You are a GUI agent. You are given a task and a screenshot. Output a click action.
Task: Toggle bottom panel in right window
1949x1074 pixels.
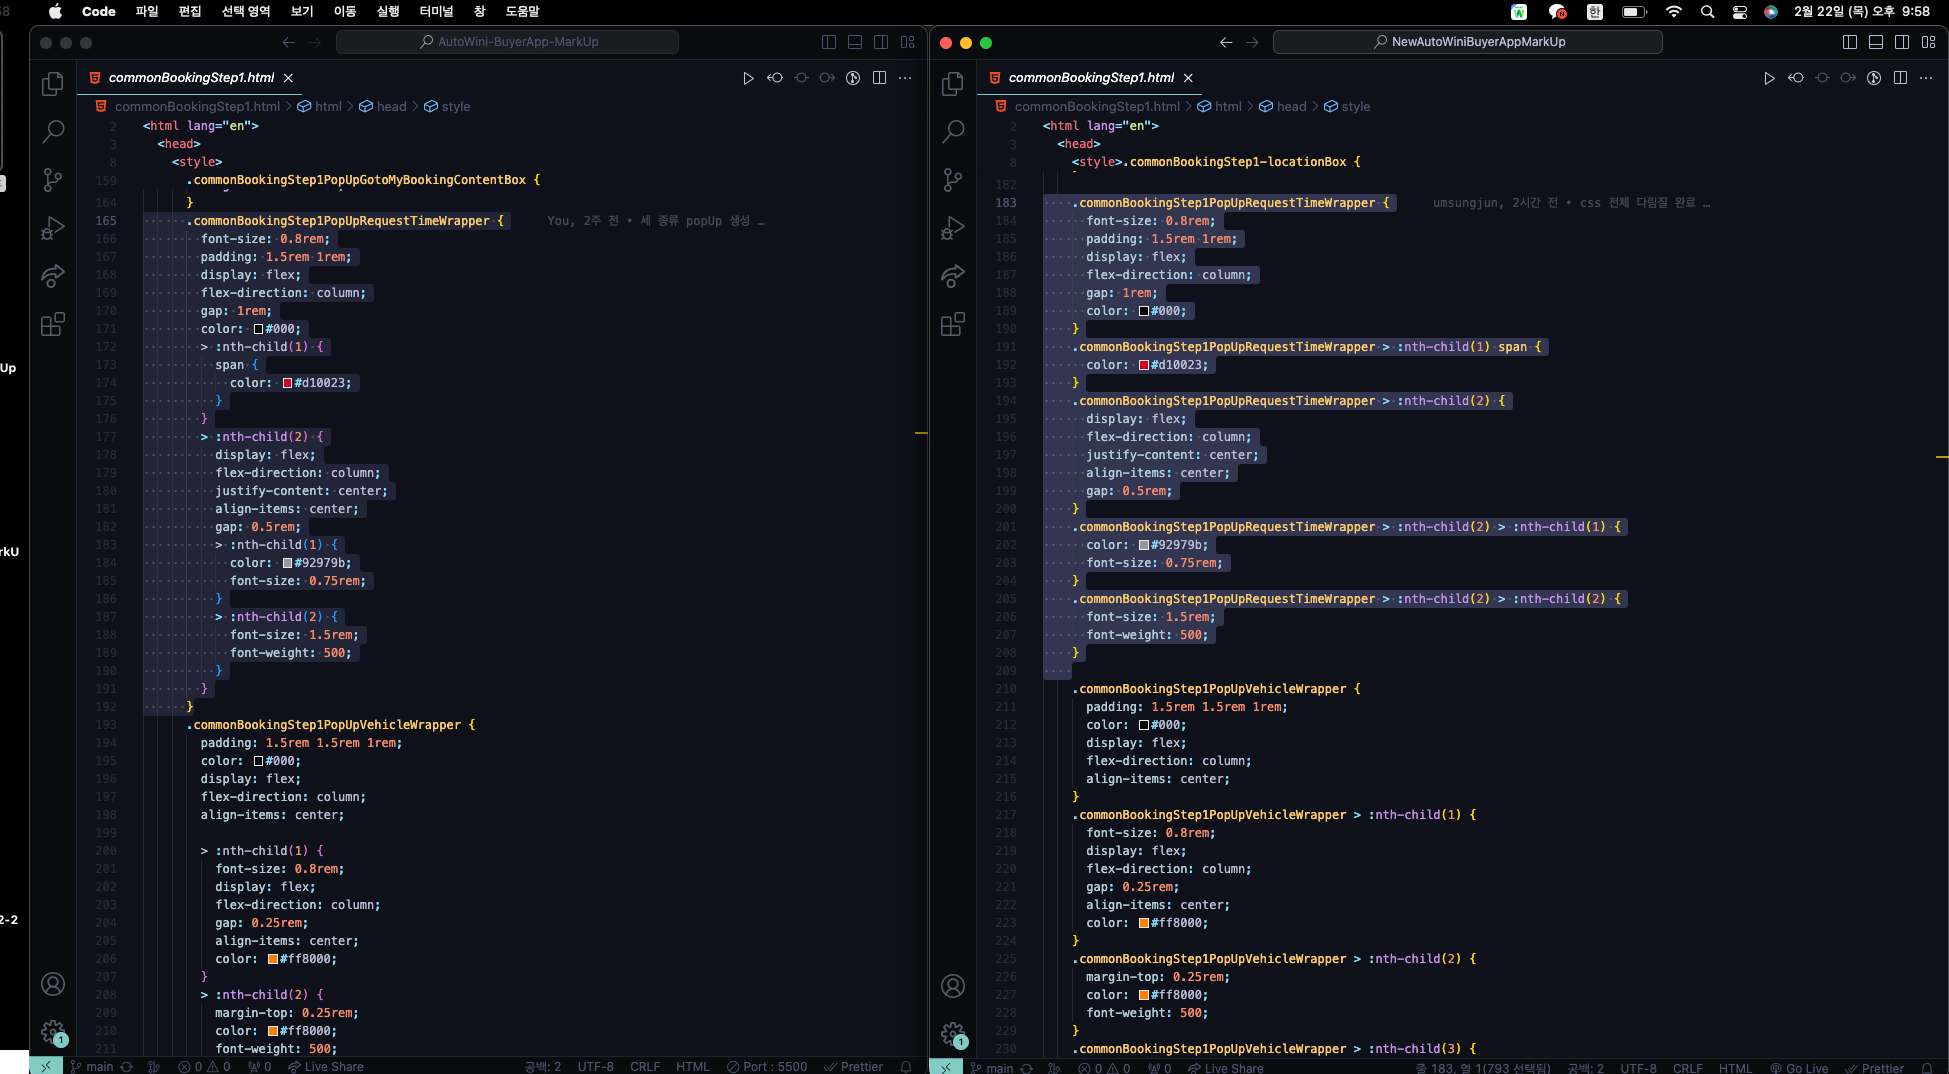(1876, 42)
